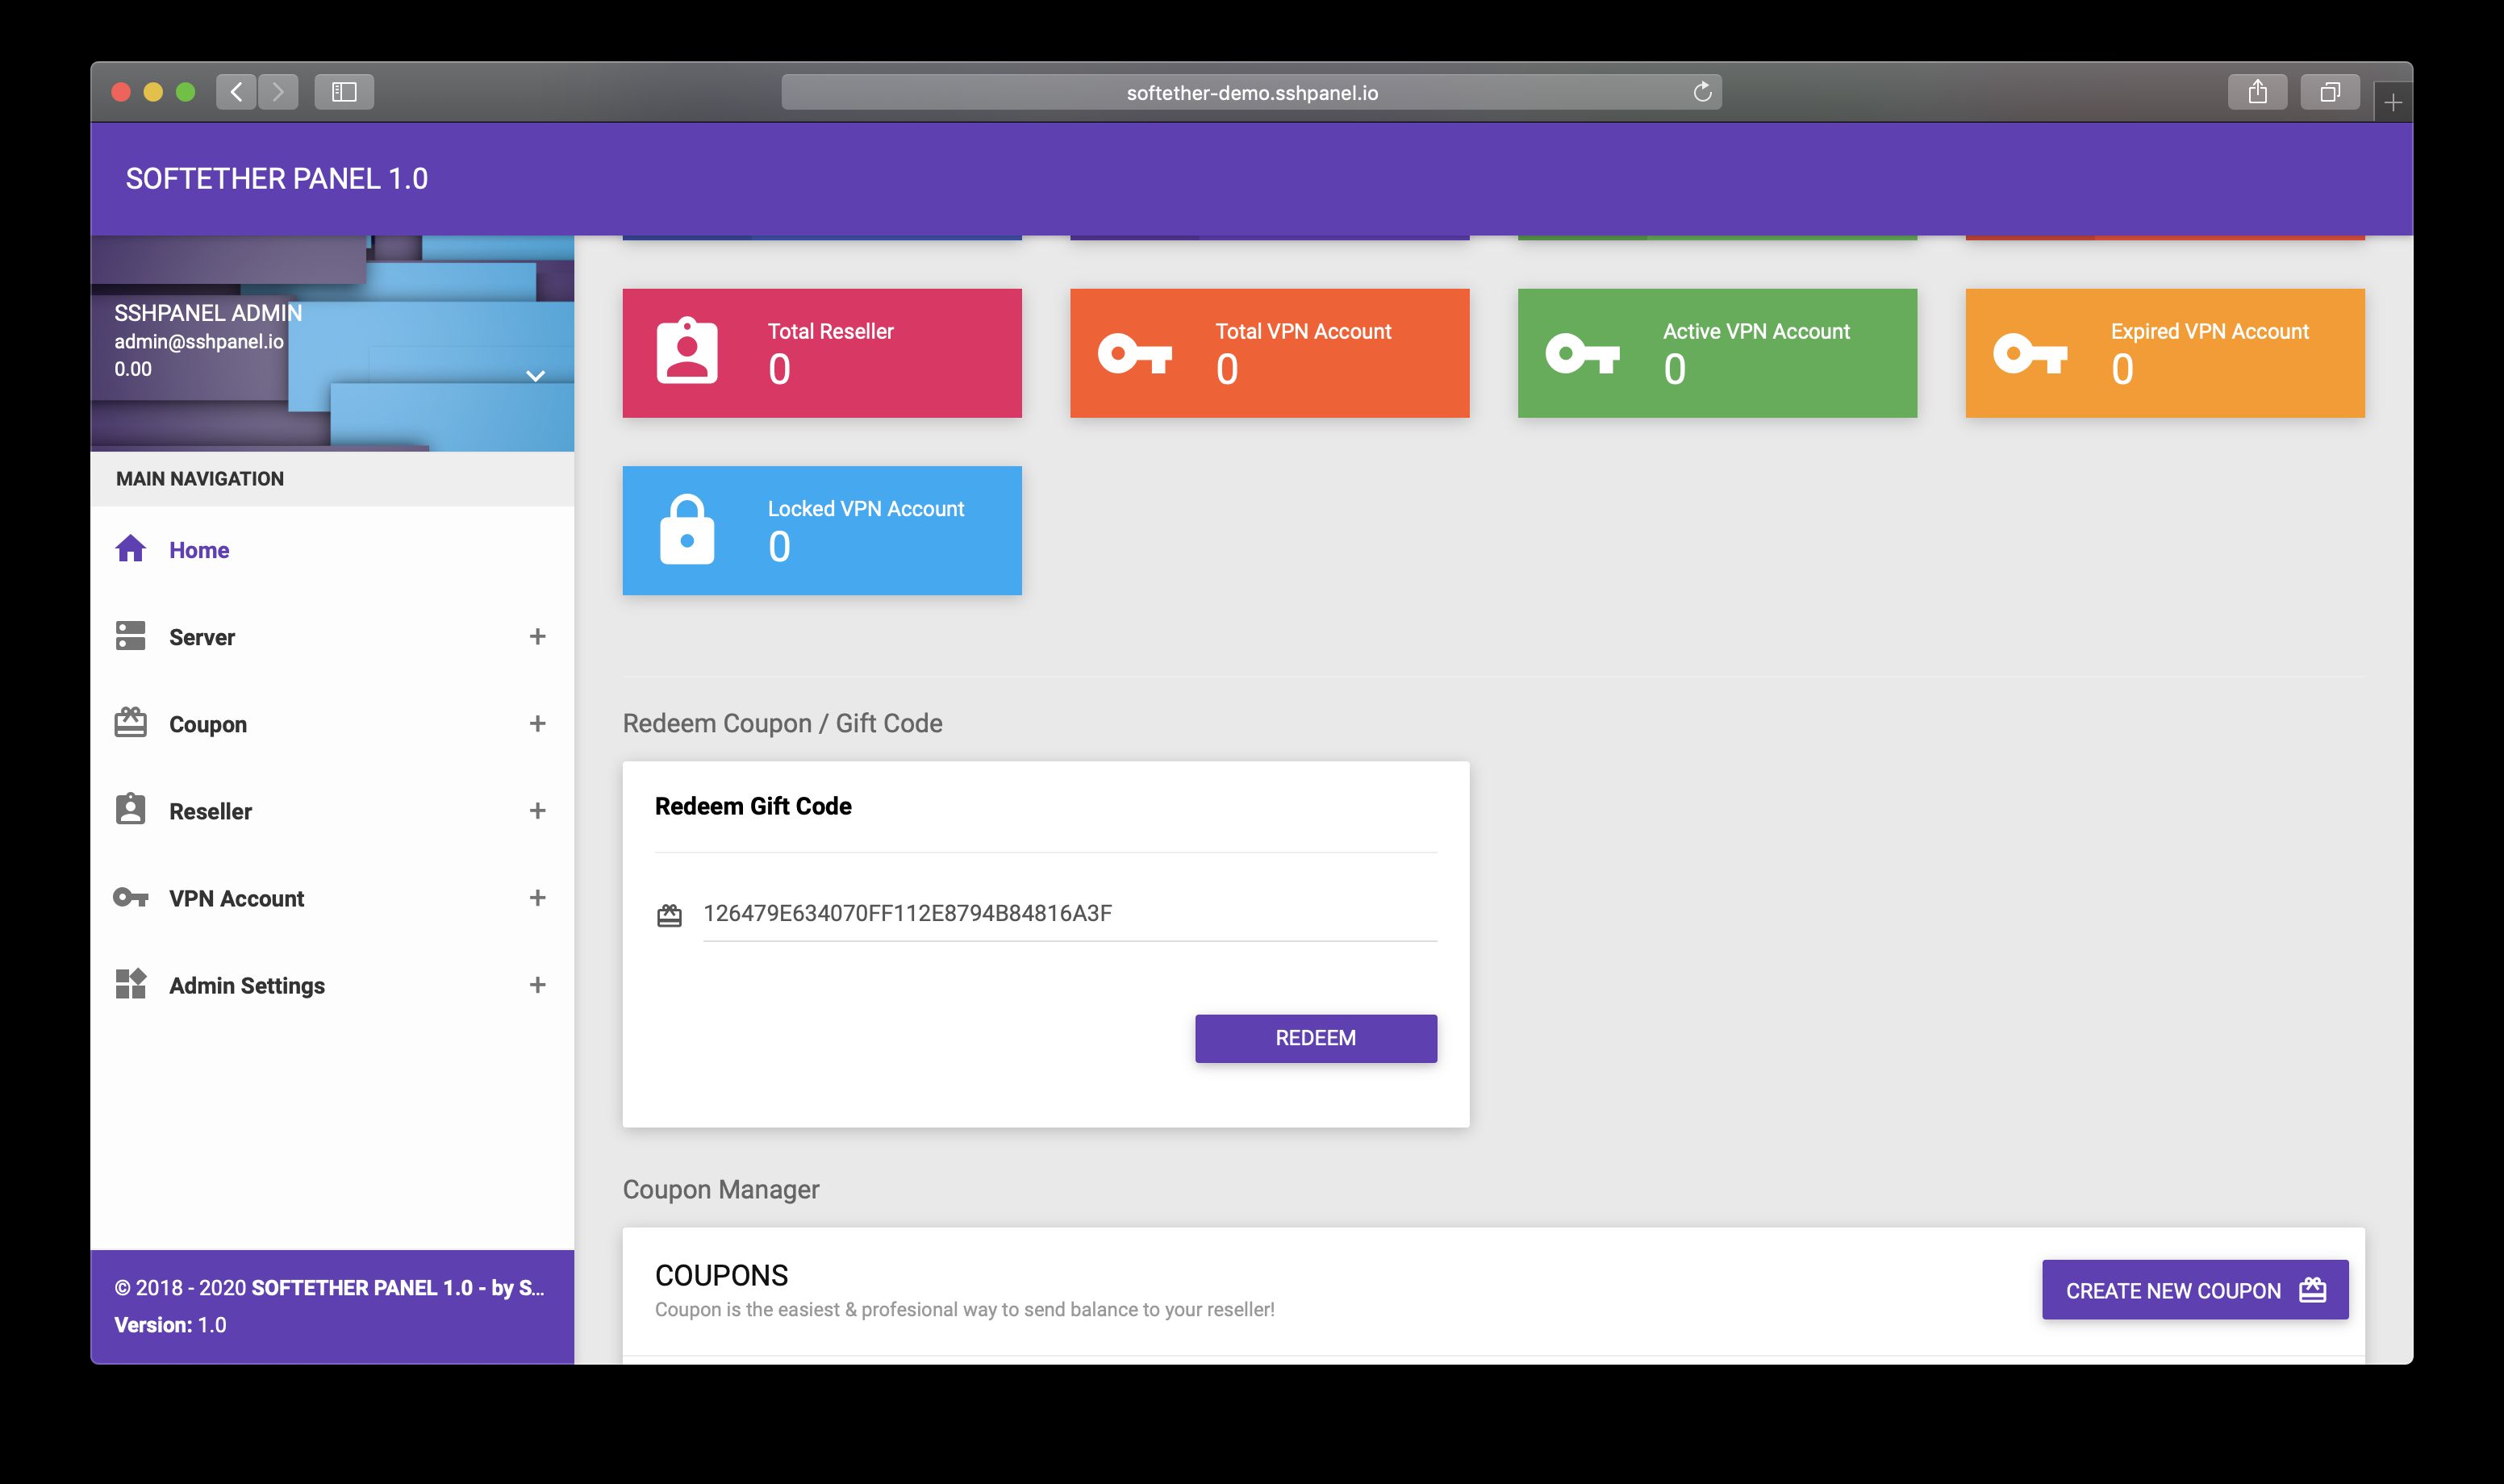Click the 0.00 balance in profile
Screen dimensions: 2504x1484
(x=133, y=369)
